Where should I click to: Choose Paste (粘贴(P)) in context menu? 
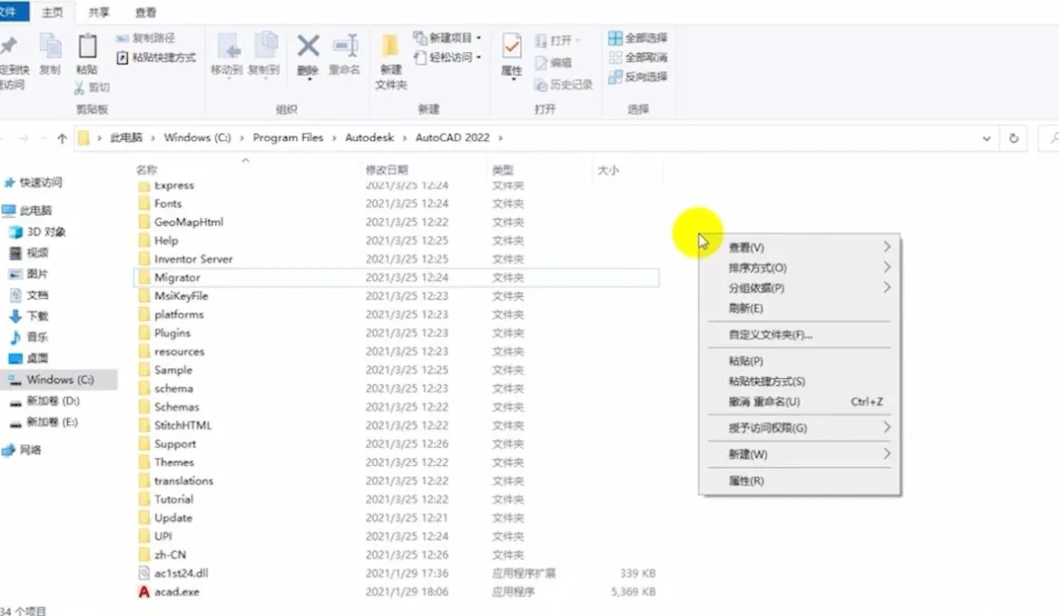pyautogui.click(x=800, y=361)
